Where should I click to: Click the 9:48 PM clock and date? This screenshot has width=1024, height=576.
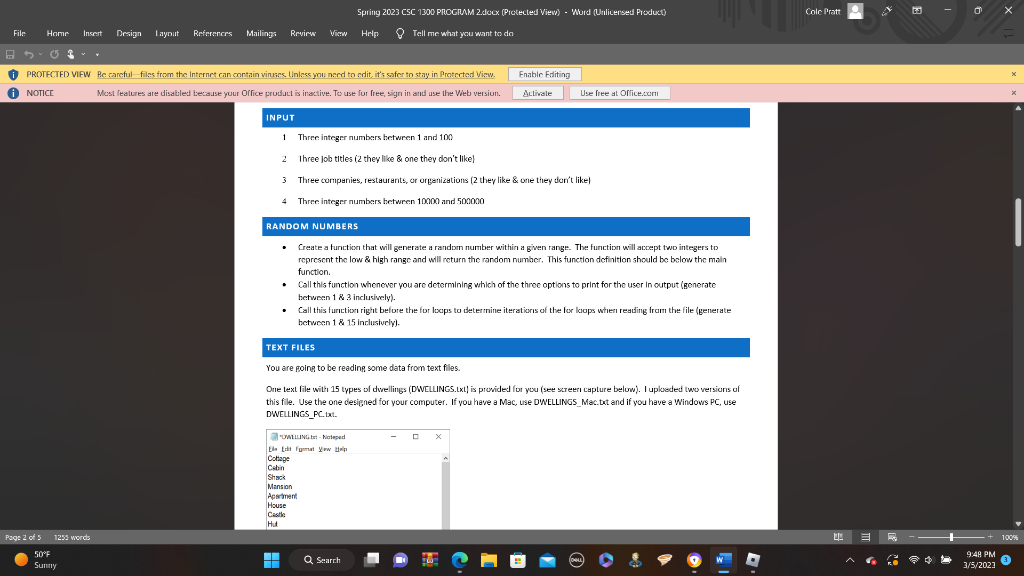coord(979,560)
